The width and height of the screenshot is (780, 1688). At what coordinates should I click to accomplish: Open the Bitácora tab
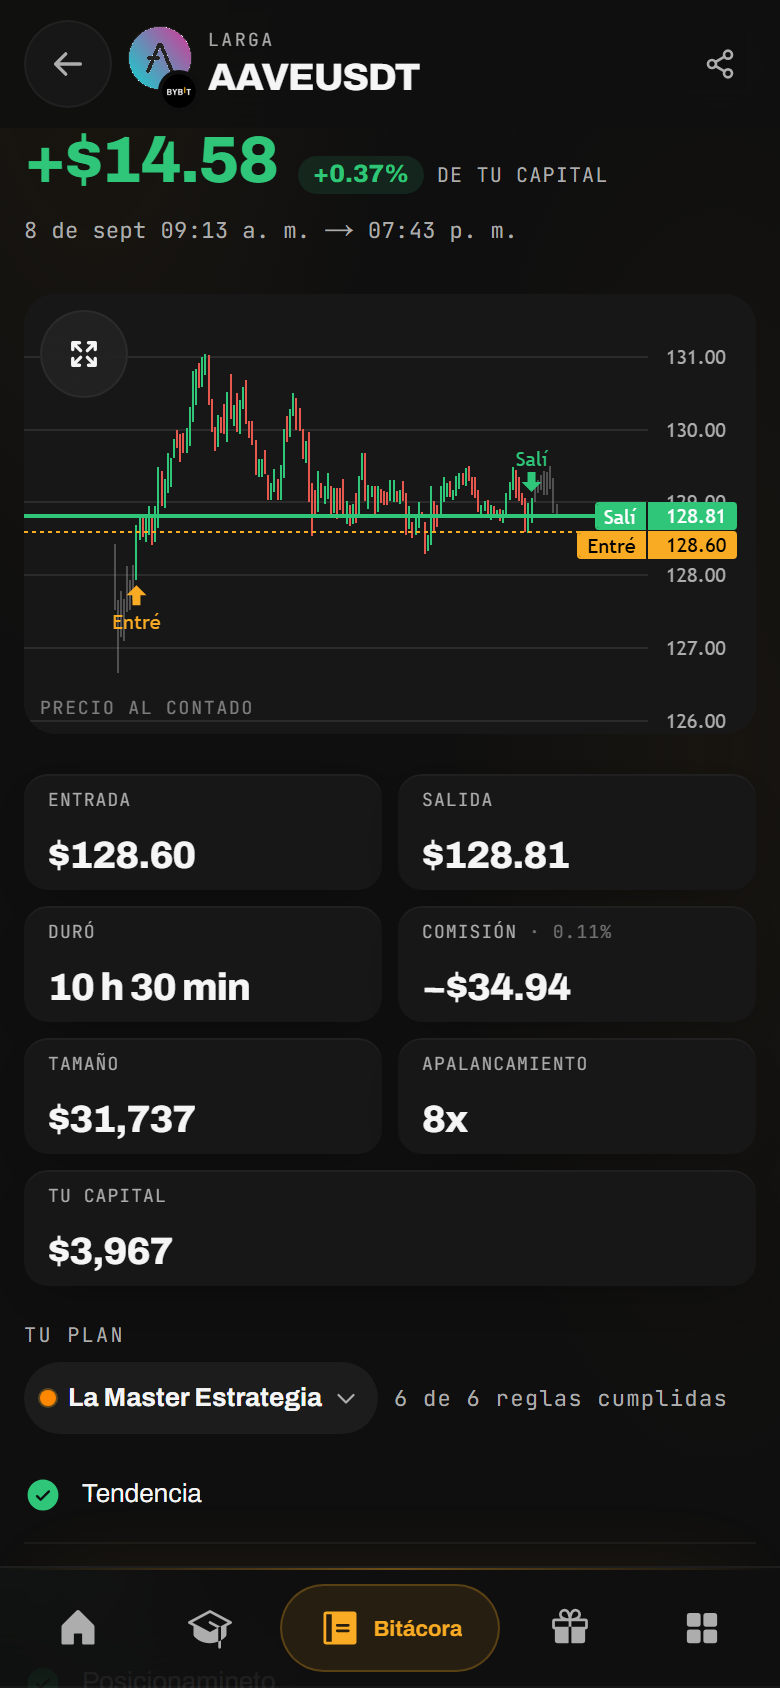[x=390, y=1628]
